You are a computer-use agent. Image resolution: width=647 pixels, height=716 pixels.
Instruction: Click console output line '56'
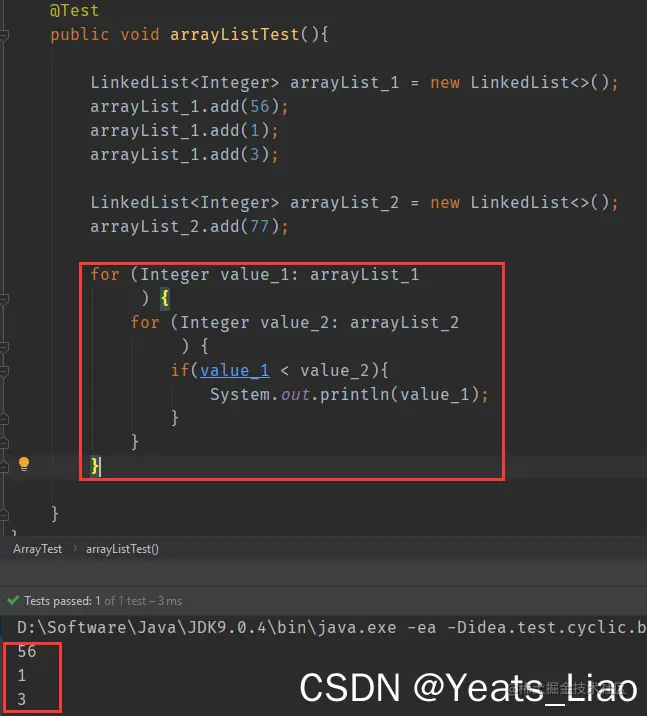[x=26, y=652]
